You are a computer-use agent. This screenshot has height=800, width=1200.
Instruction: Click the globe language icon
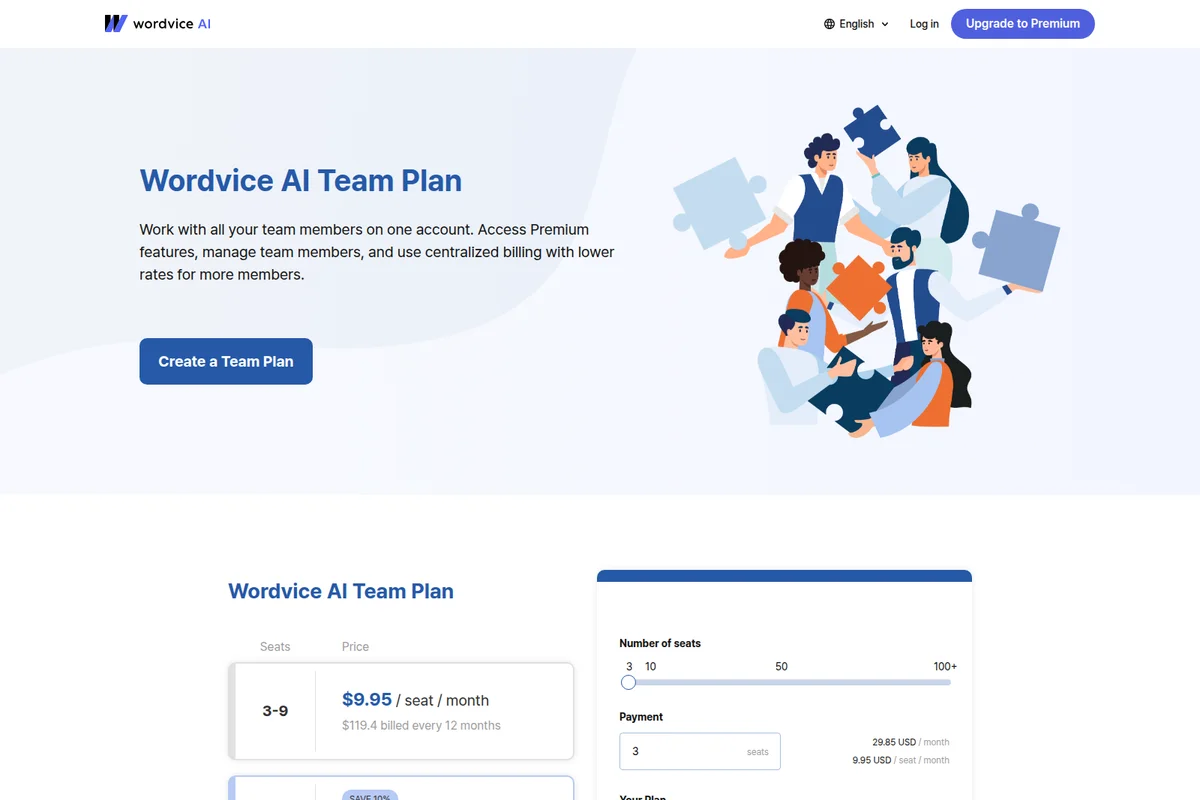point(828,23)
